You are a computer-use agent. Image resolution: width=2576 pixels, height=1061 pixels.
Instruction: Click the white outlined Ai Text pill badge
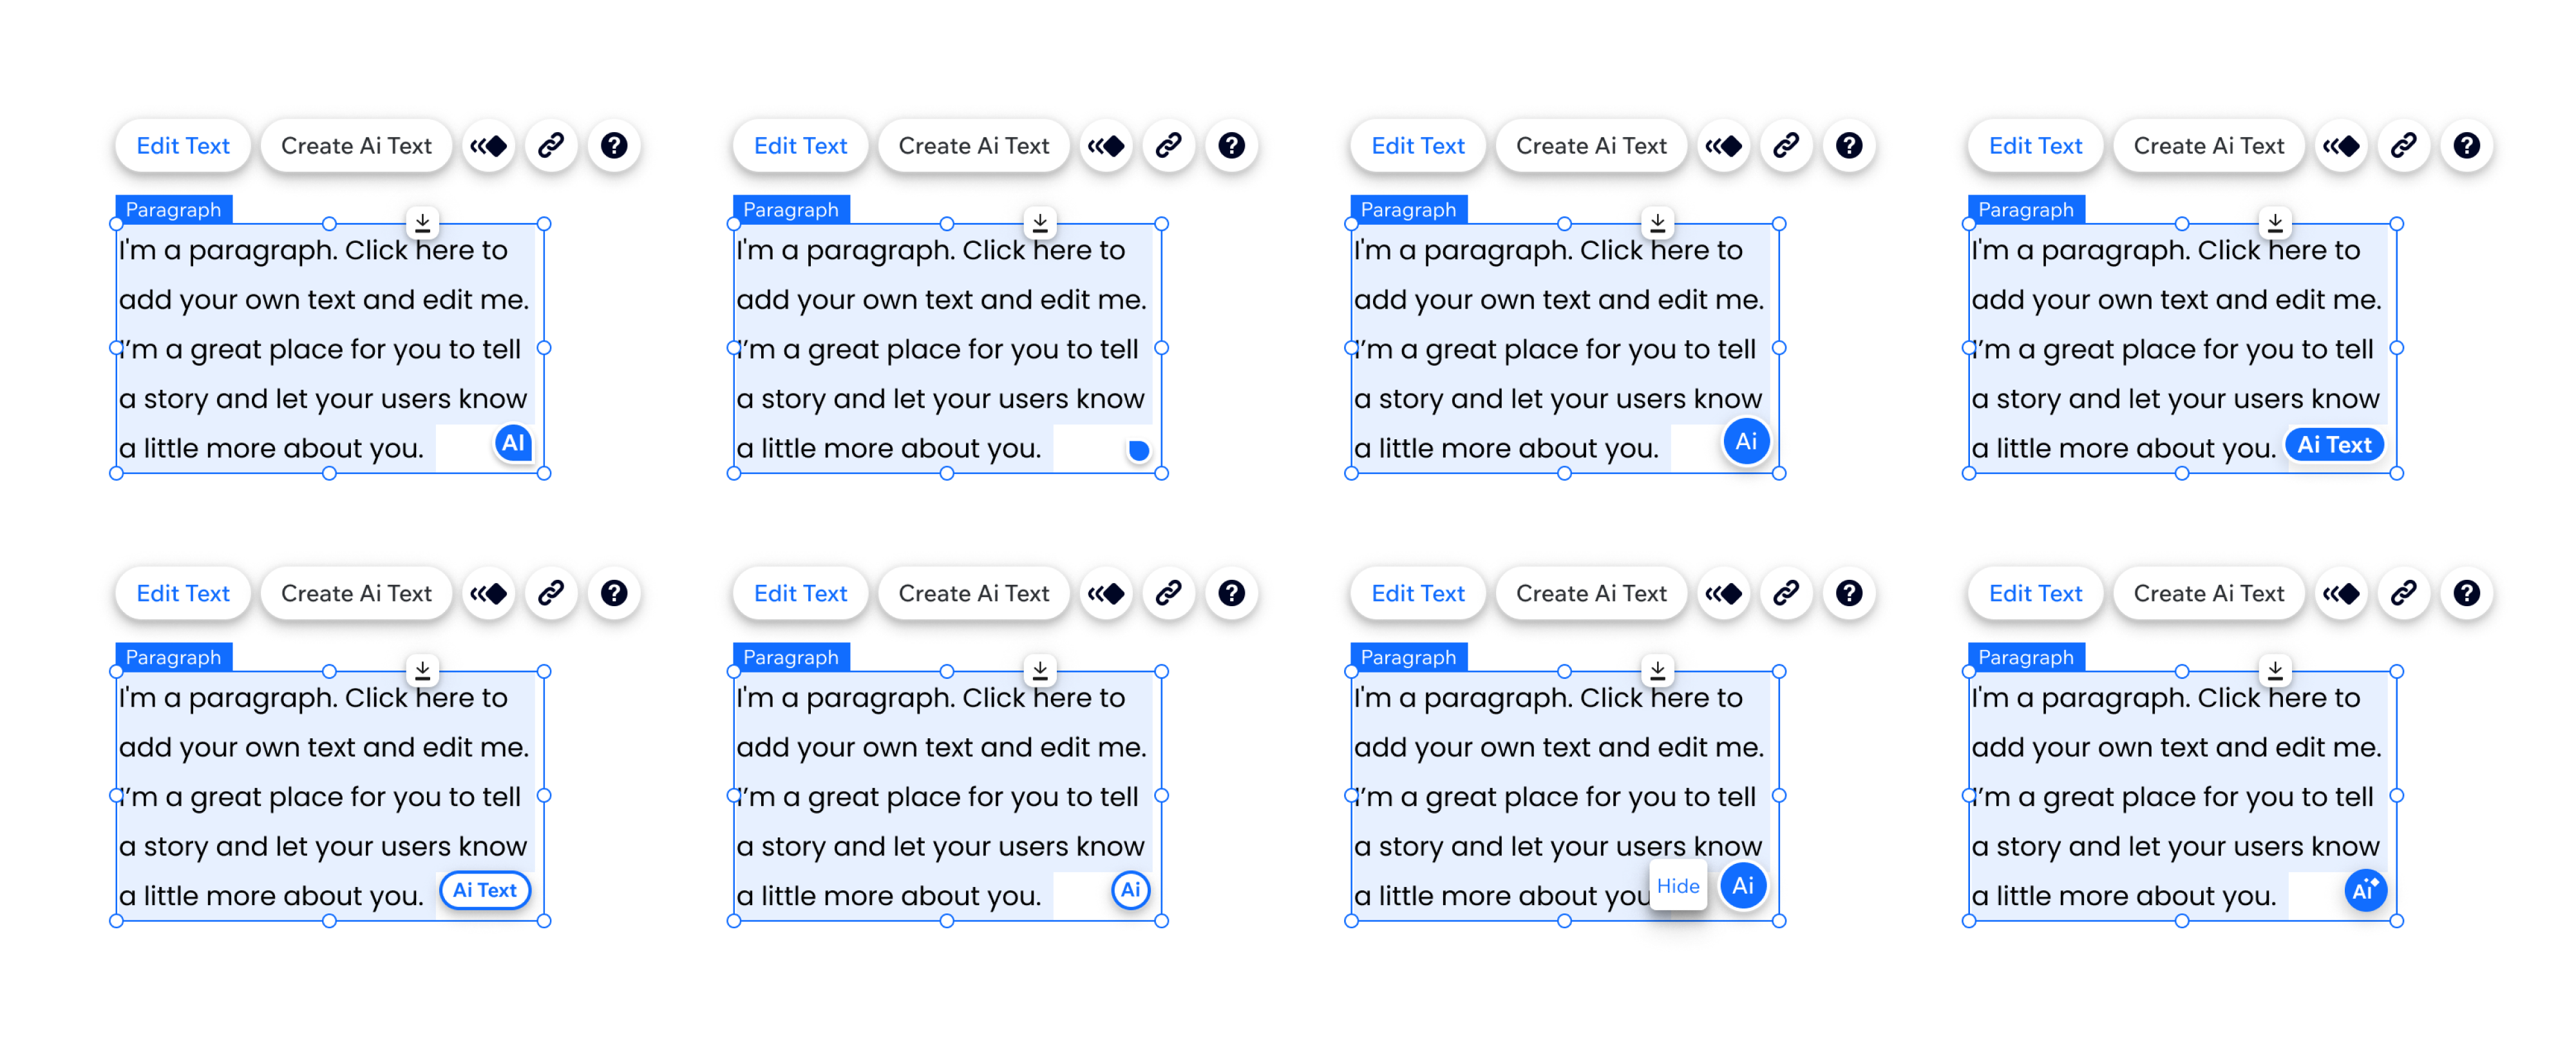tap(485, 890)
